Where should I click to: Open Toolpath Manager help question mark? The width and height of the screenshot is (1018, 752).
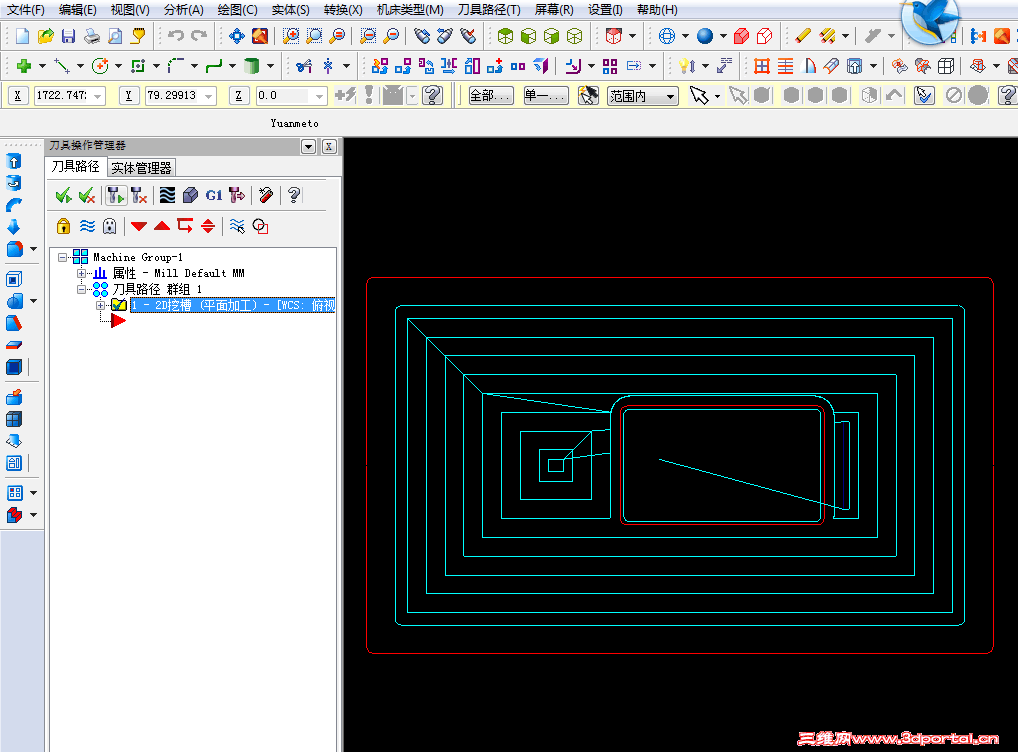[294, 195]
